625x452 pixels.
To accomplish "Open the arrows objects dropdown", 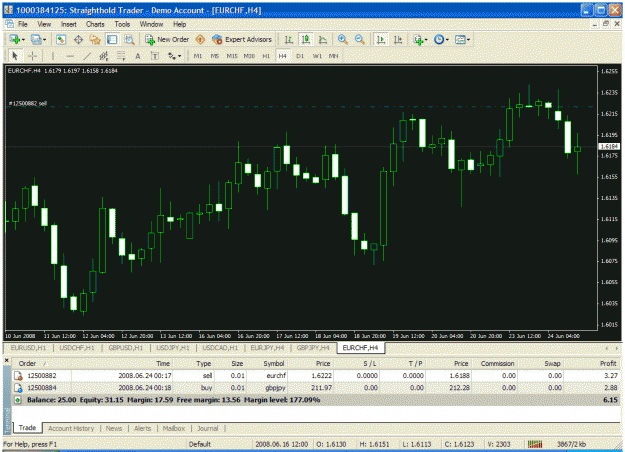I will (x=174, y=56).
